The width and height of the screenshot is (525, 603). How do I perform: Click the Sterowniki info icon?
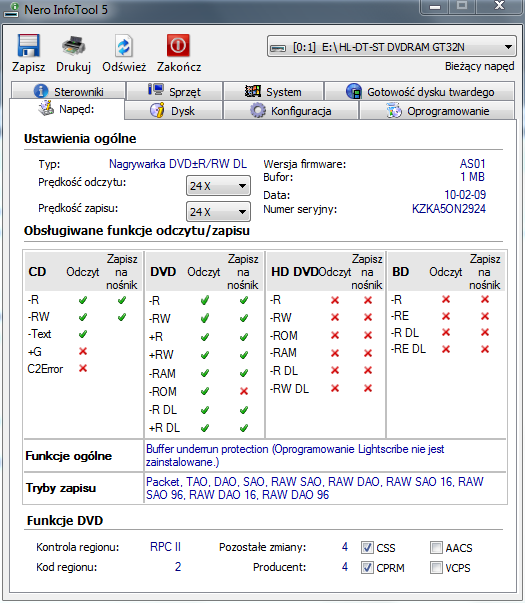point(41,91)
